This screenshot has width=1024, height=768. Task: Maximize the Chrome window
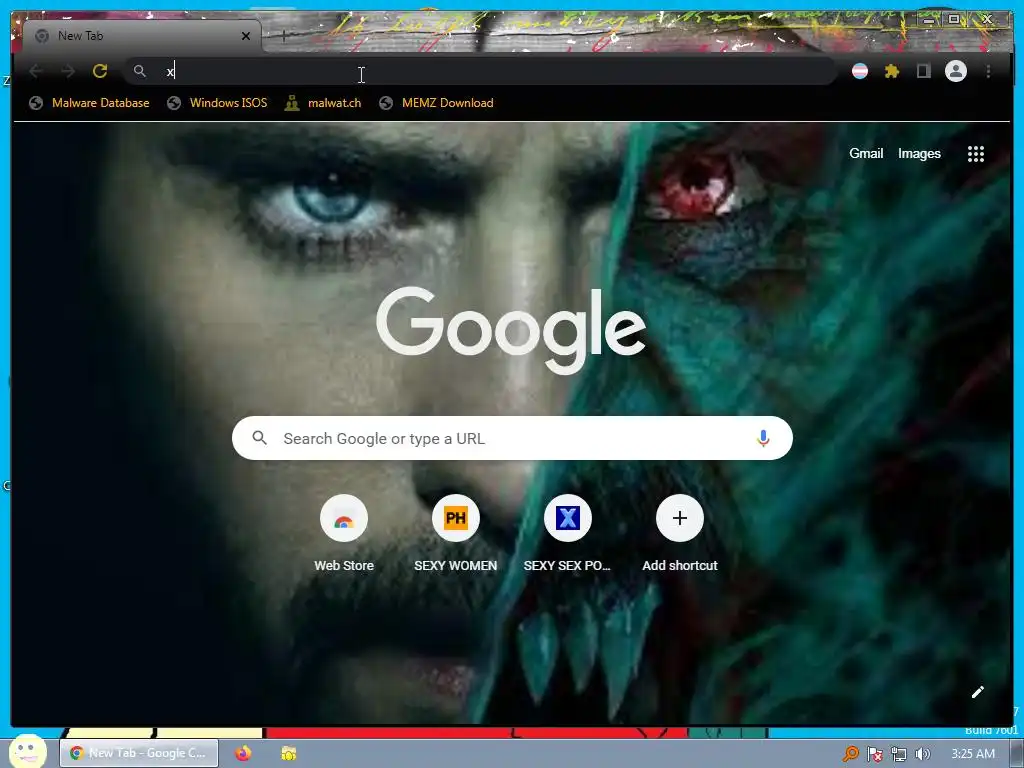point(954,20)
